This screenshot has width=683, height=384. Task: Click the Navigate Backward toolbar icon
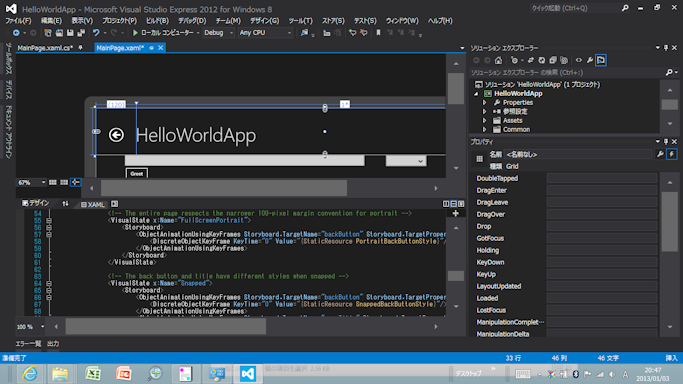tap(16, 33)
